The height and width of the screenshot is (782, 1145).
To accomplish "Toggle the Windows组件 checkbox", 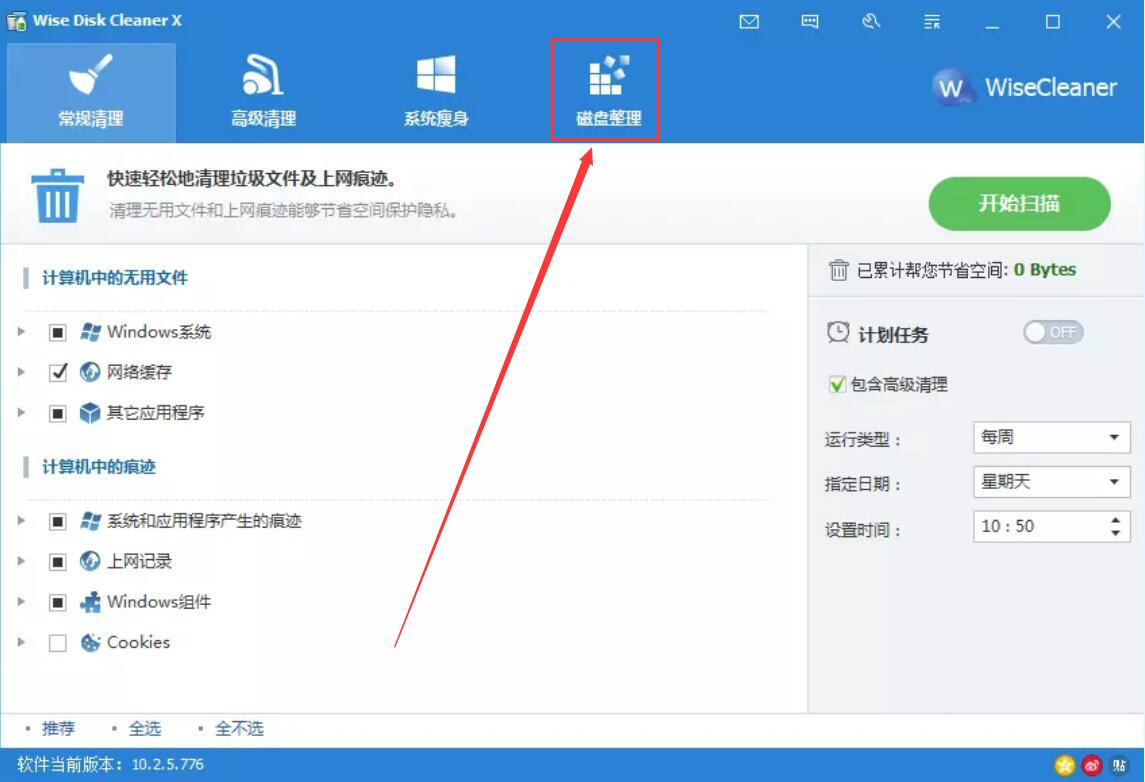I will tap(58, 602).
